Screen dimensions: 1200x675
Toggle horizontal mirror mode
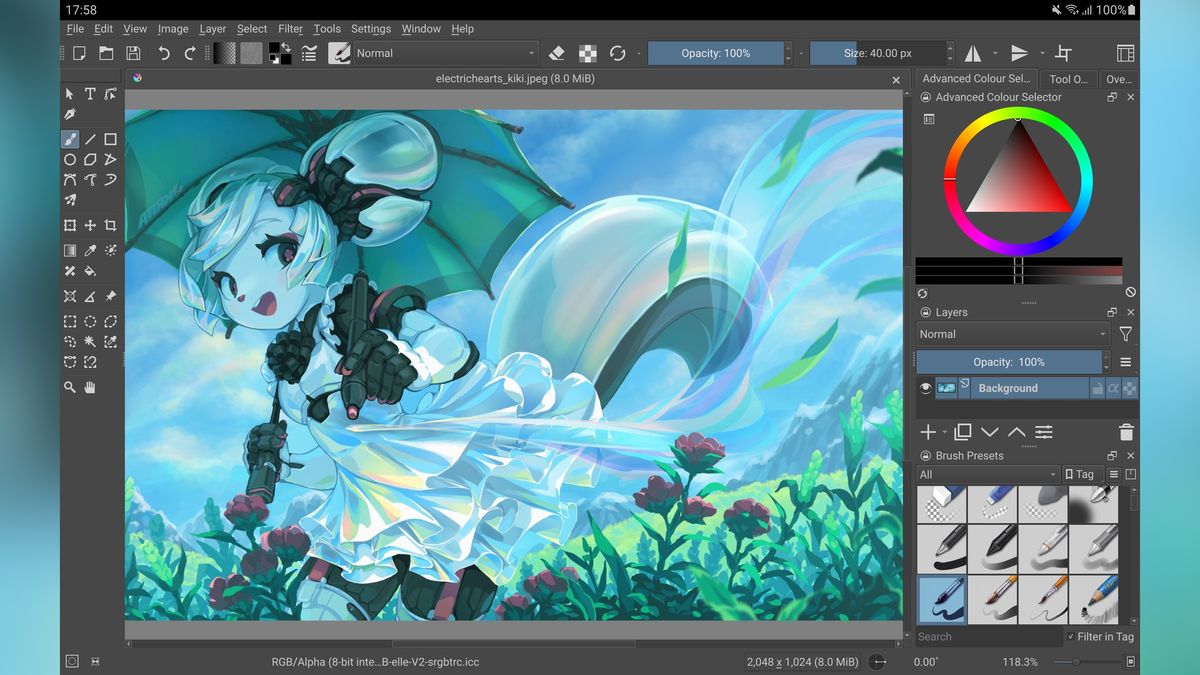(973, 53)
